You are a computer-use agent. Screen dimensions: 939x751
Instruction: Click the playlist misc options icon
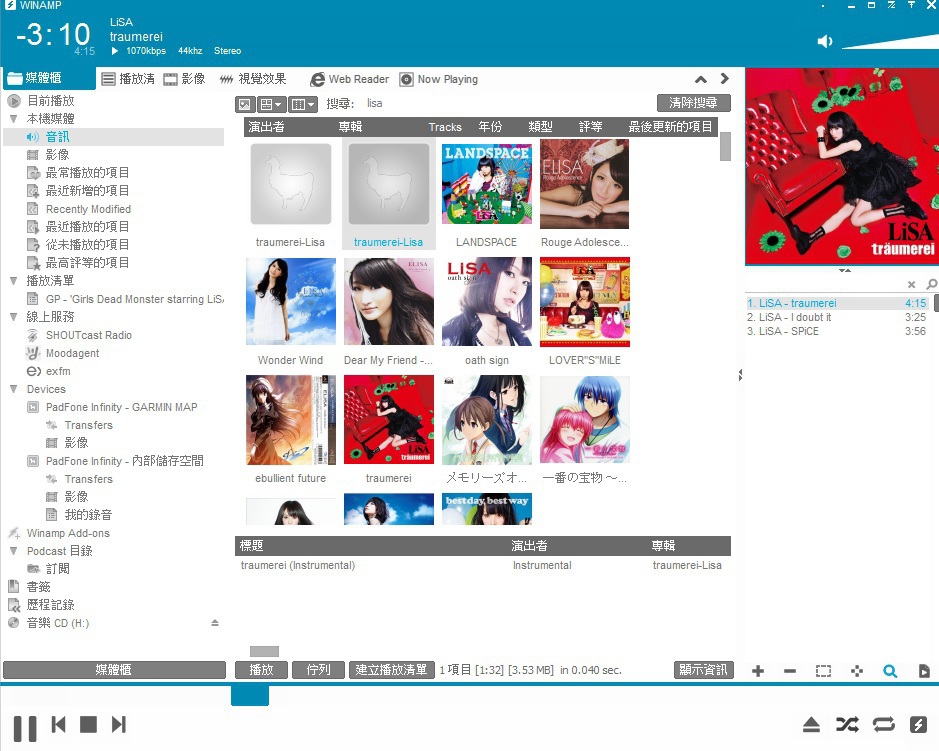[x=857, y=671]
